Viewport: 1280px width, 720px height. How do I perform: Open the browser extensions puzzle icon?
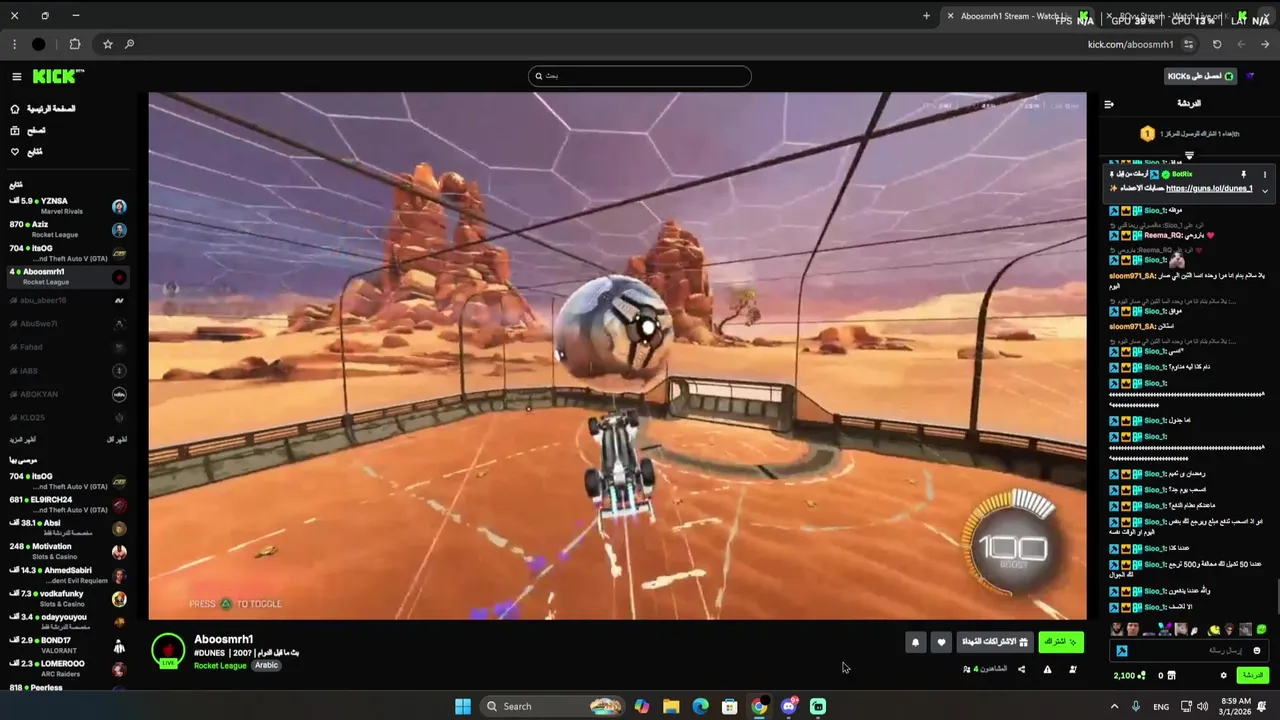(x=75, y=44)
